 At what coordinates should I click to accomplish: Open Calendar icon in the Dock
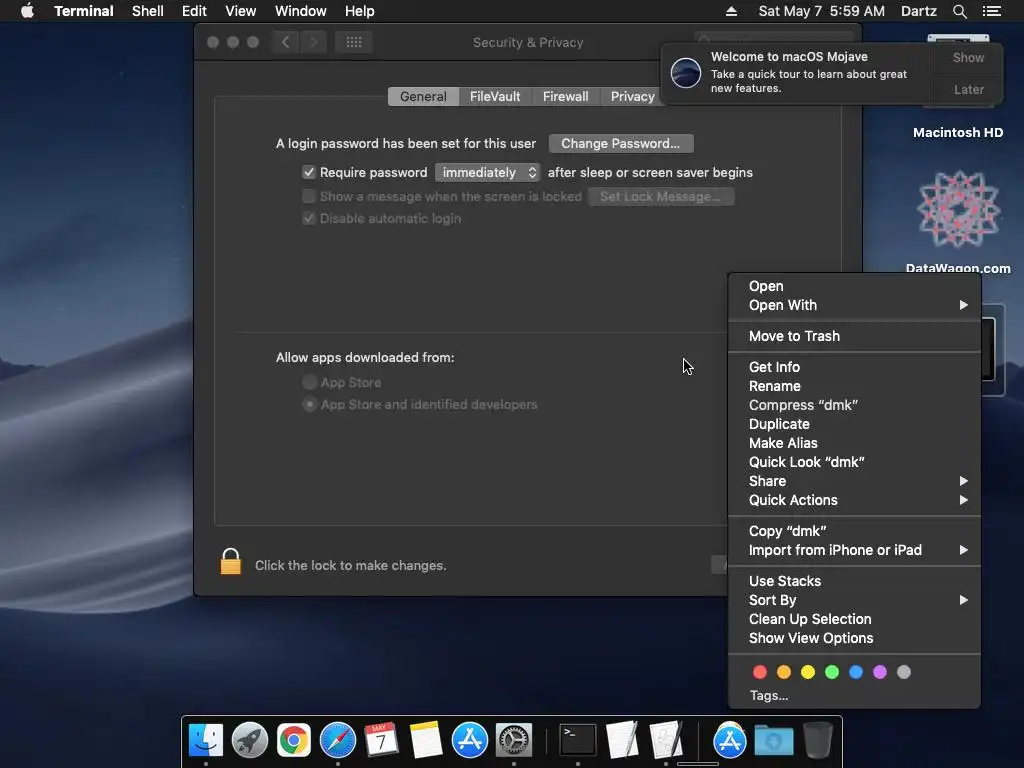tap(381, 740)
